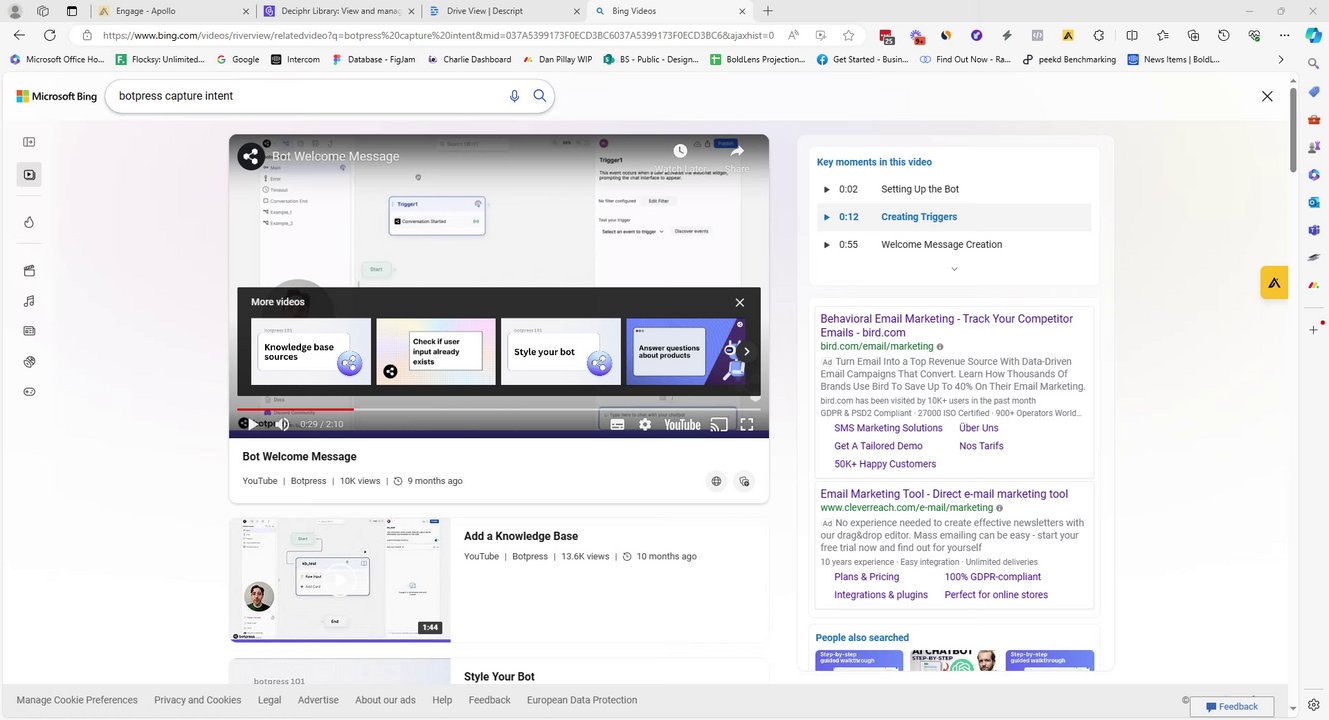Start voice search with the microphone icon

click(x=514, y=96)
